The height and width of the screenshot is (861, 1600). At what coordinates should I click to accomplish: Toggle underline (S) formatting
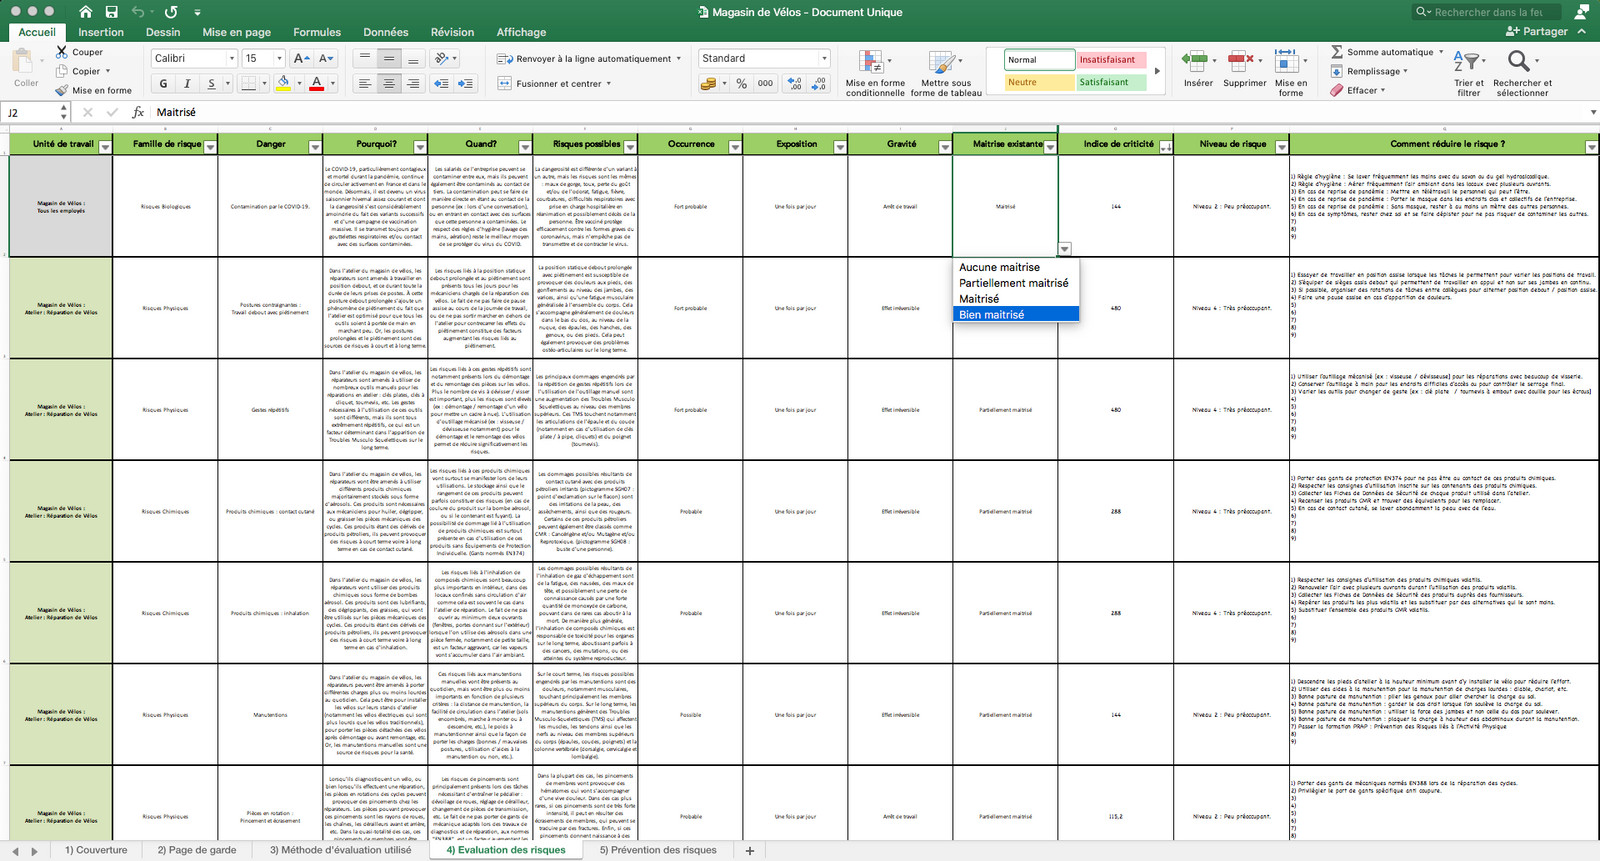(211, 84)
